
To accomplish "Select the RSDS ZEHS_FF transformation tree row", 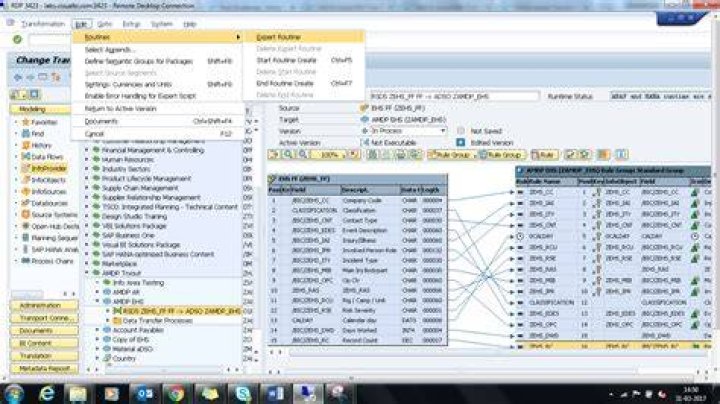I will 177,311.
